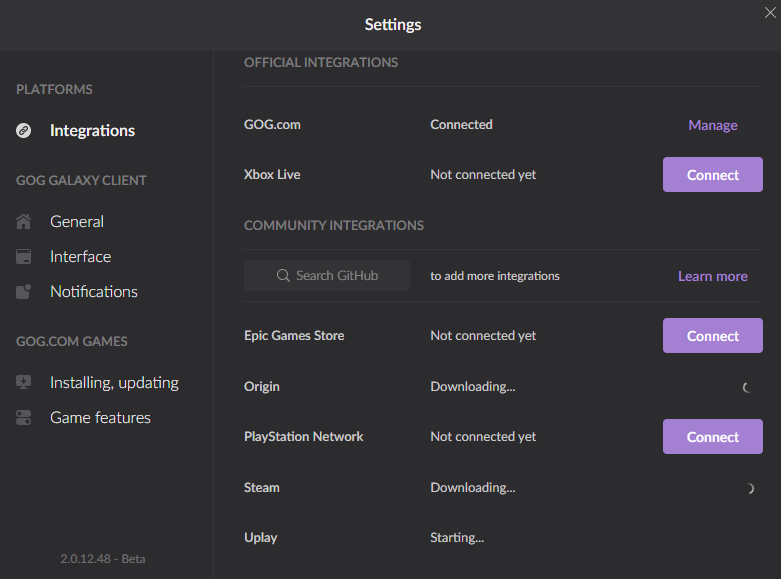781x579 pixels.
Task: Connect the Xbox Live integration
Action: pos(712,175)
